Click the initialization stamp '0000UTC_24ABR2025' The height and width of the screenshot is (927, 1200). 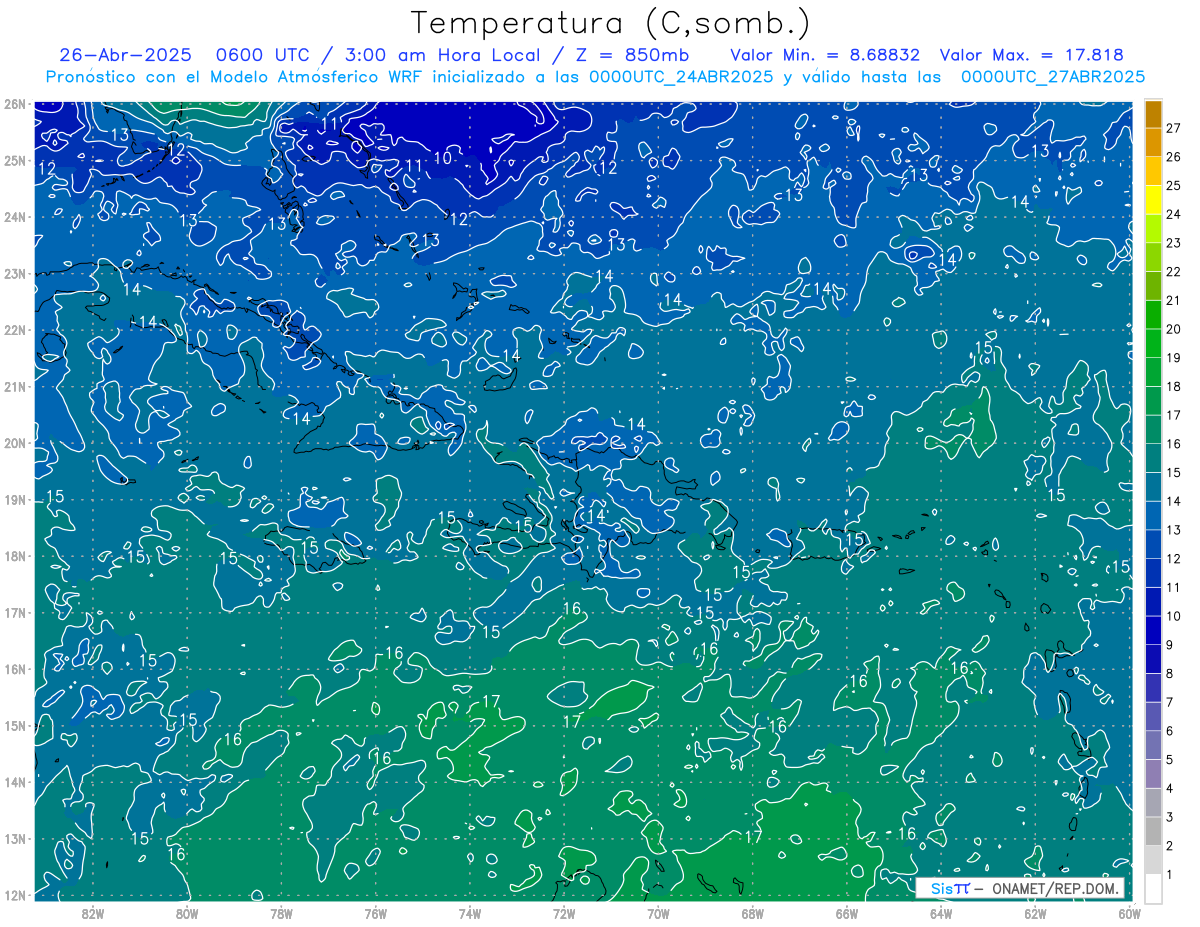click(x=681, y=77)
